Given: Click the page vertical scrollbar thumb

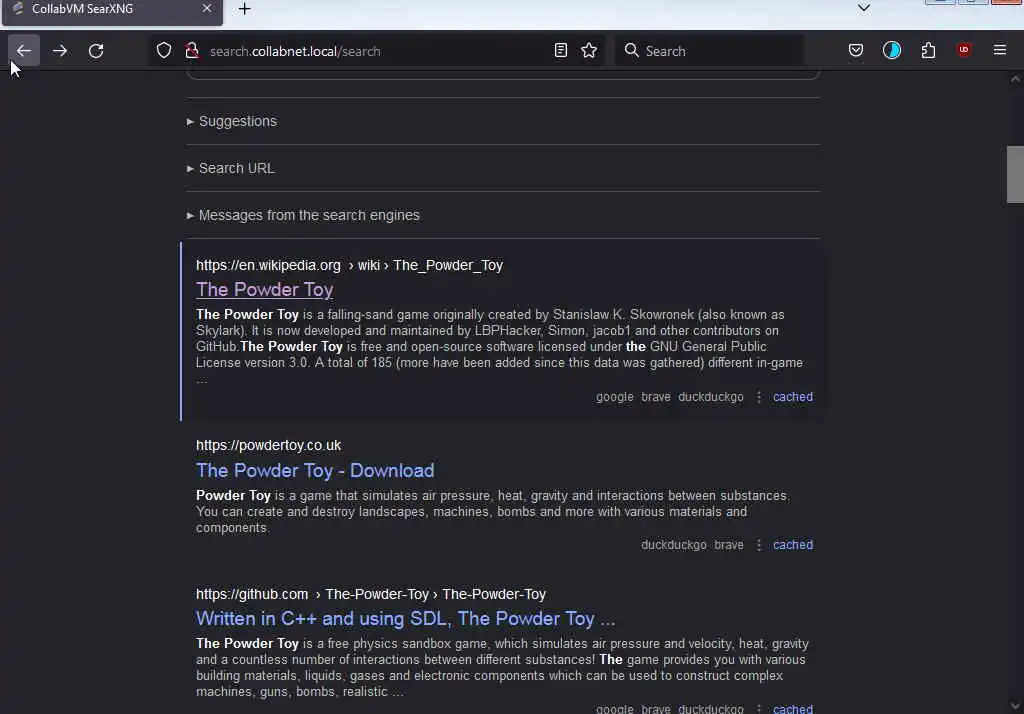Looking at the screenshot, I should pyautogui.click(x=1015, y=174).
